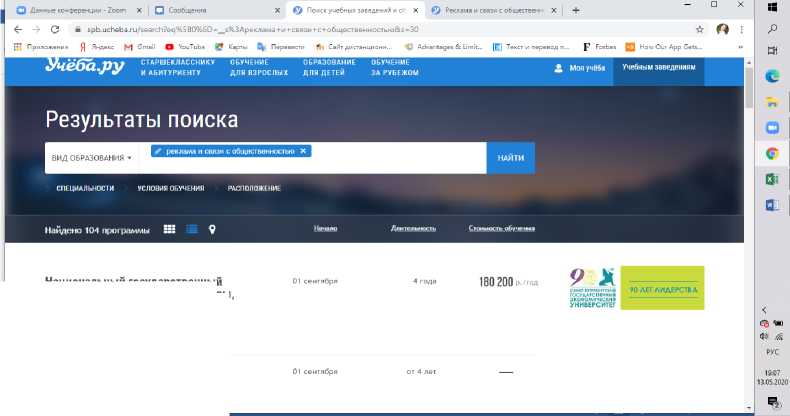Image resolution: width=790 pixels, height=416 pixels.
Task: Click the site lock icon in address bar
Action: pyautogui.click(x=78, y=30)
